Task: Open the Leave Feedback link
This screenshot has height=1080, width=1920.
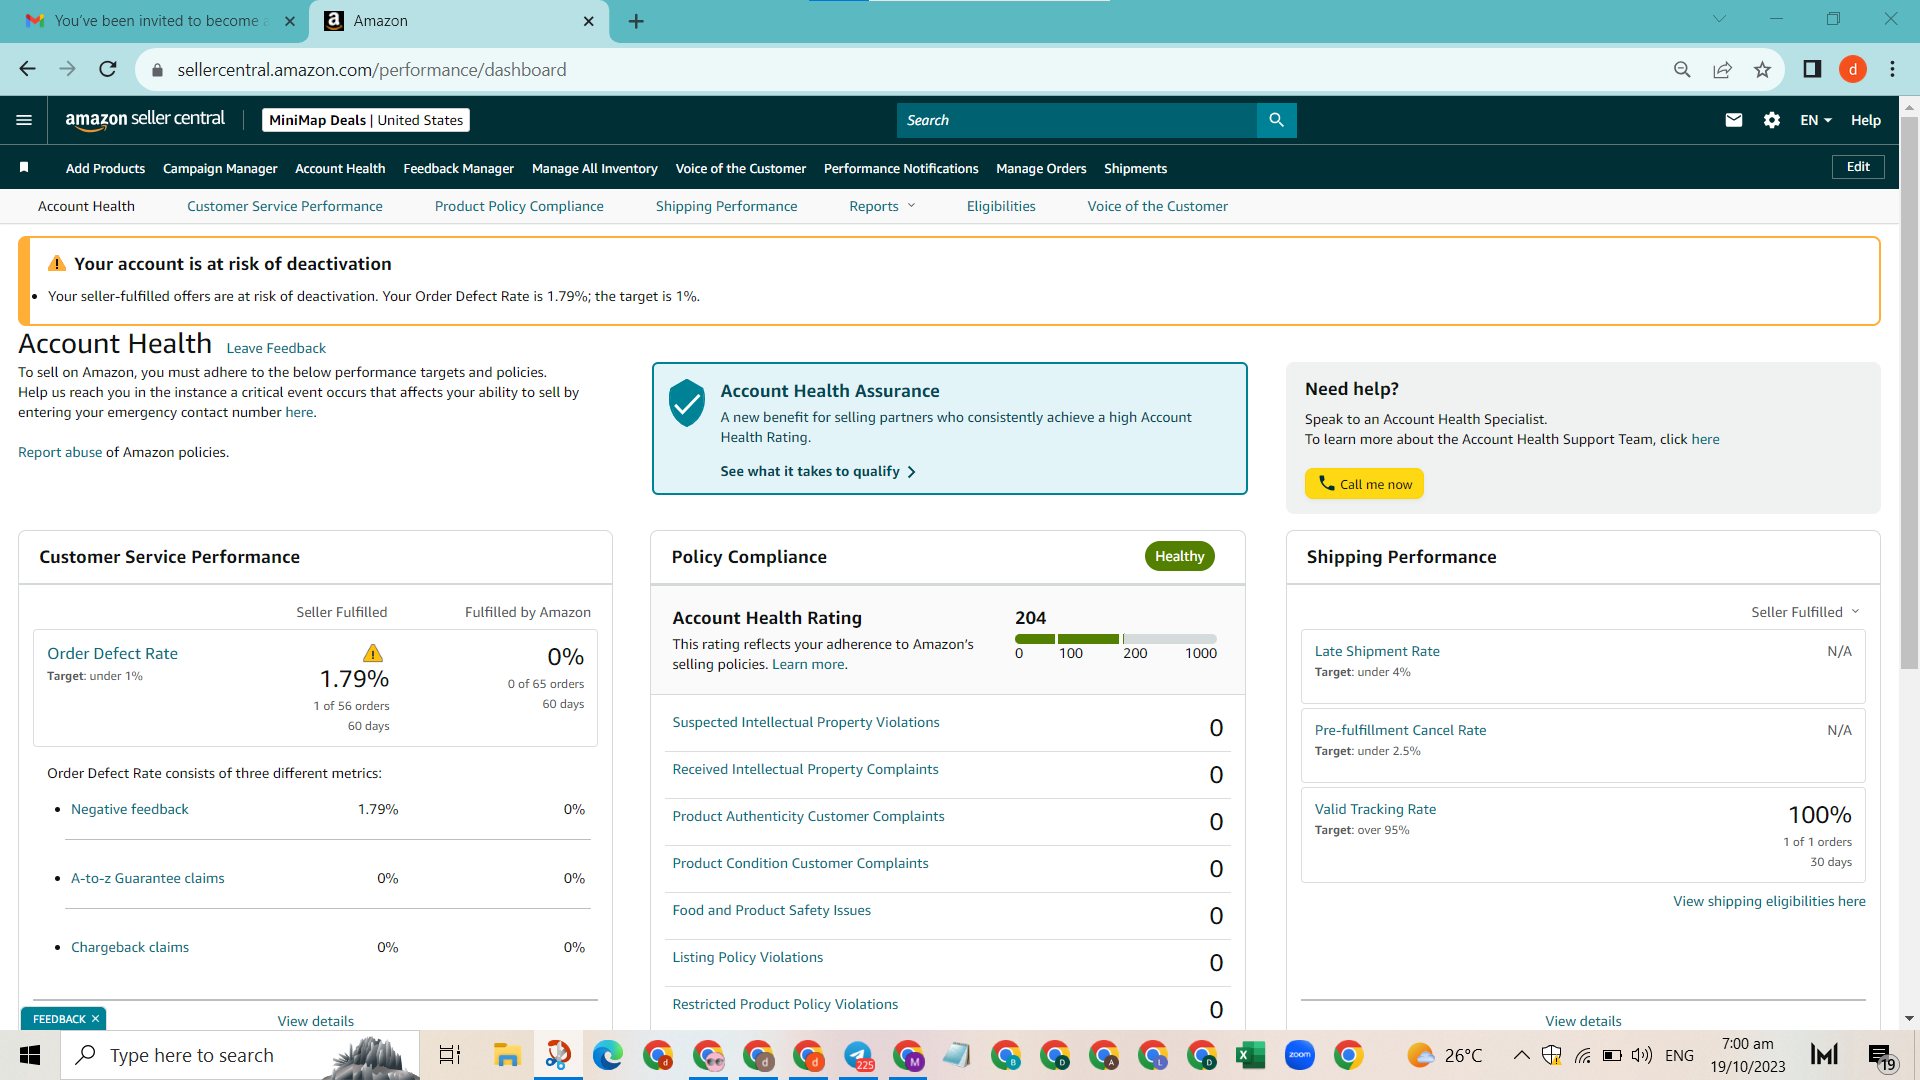Action: (x=276, y=348)
